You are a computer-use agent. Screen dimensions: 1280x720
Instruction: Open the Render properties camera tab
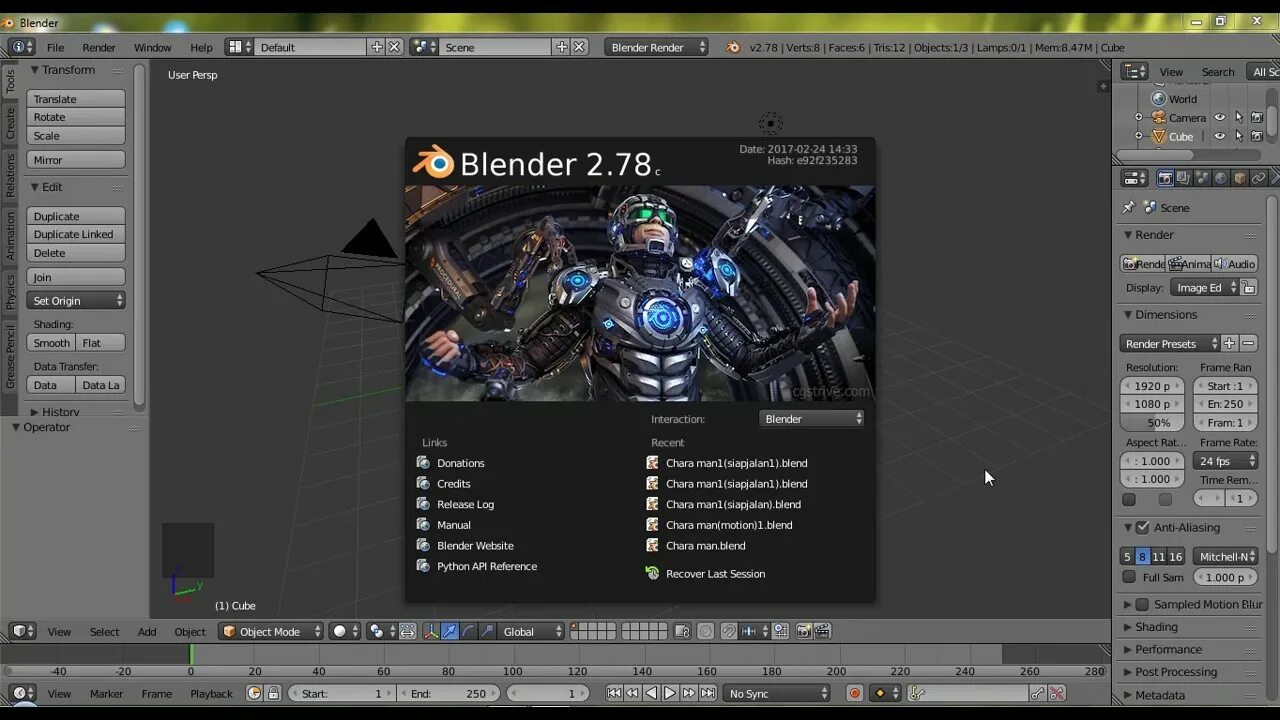pos(1165,178)
